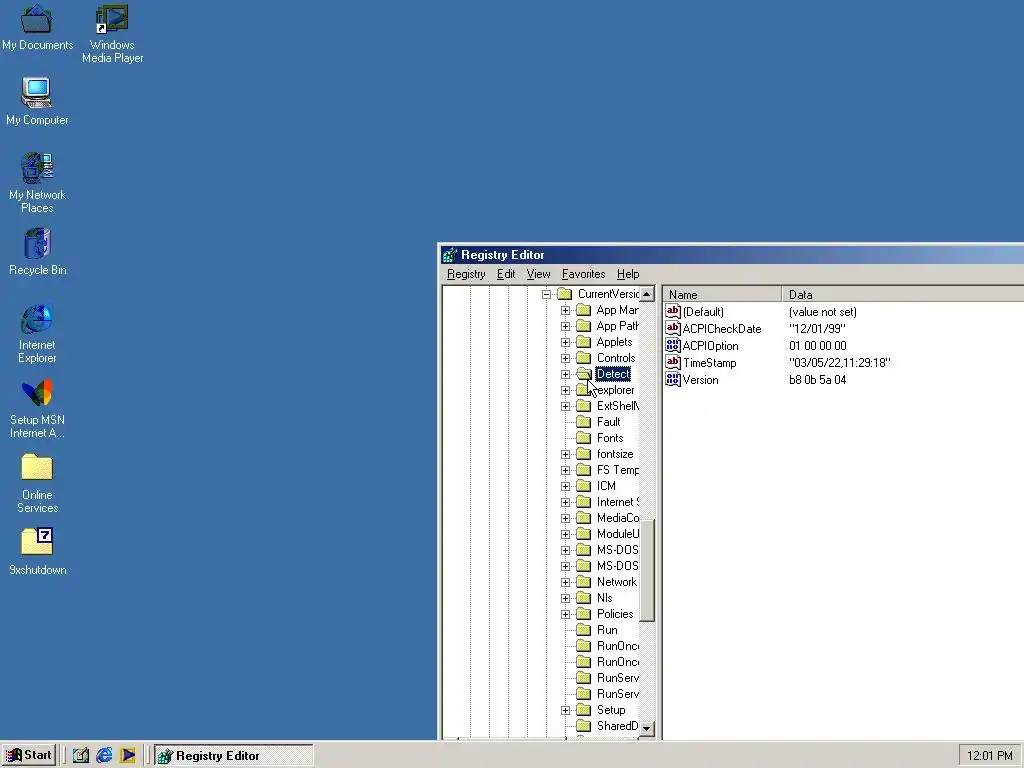This screenshot has width=1024, height=768.
Task: Click the Start button
Action: click(29, 756)
